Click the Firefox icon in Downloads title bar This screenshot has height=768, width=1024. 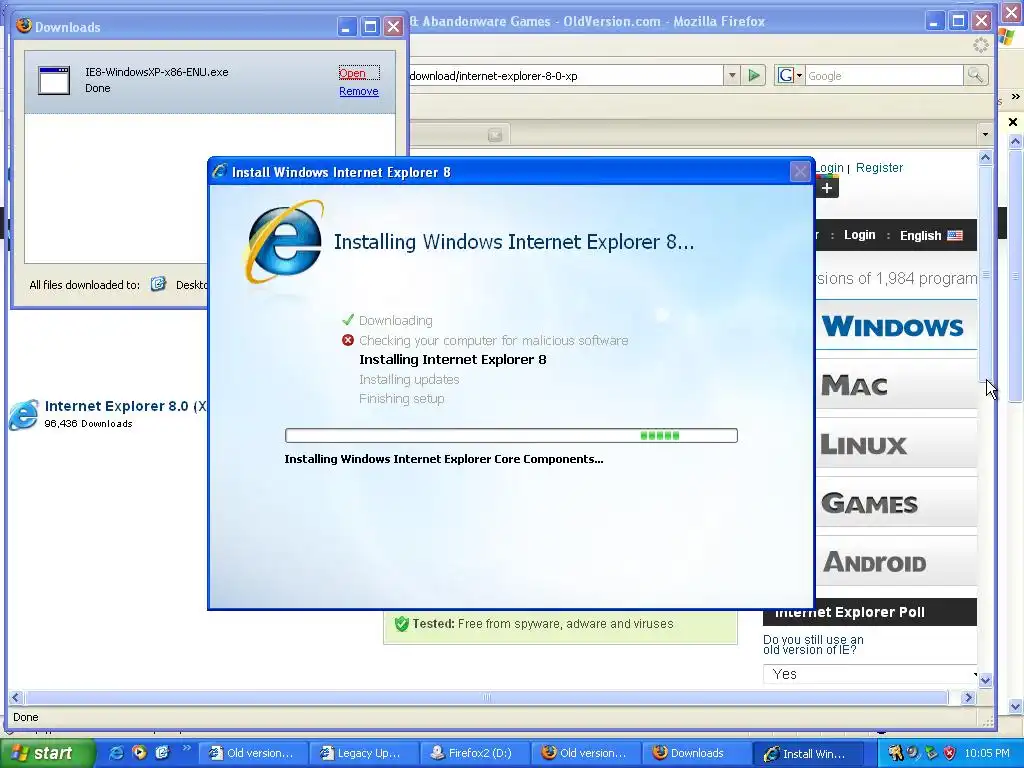(x=24, y=25)
